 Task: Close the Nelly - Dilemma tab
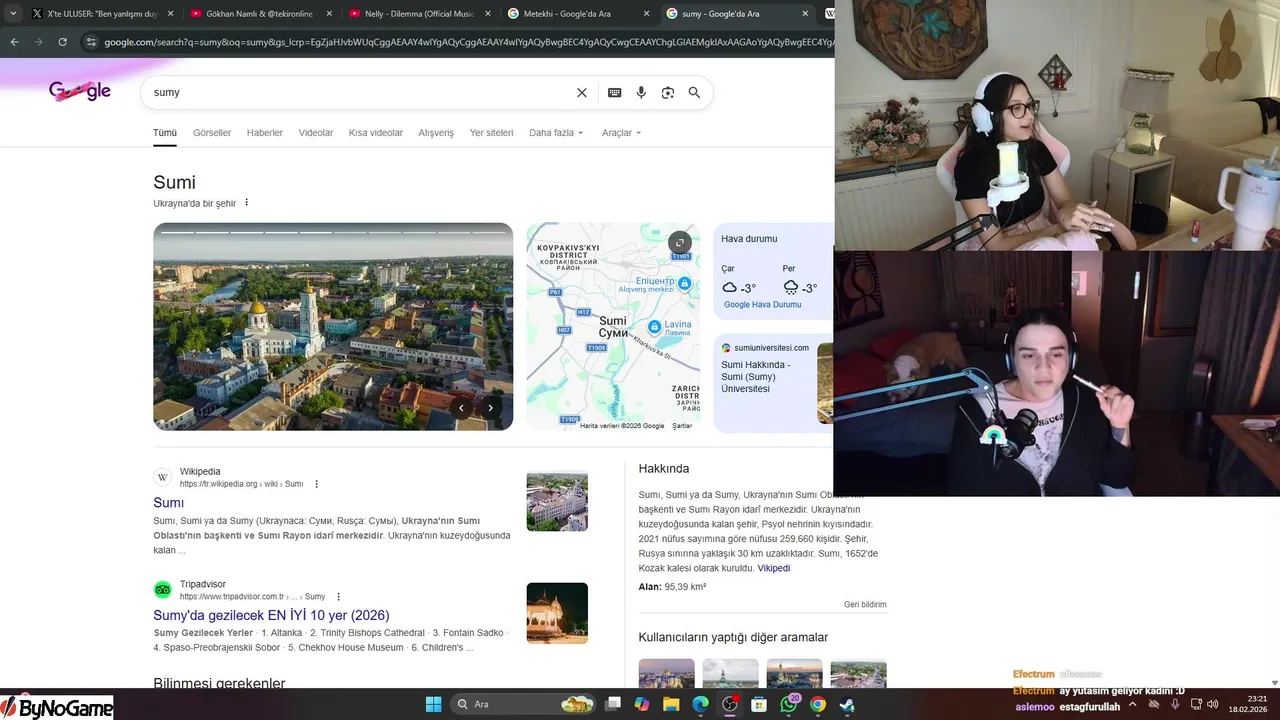pyautogui.click(x=488, y=14)
